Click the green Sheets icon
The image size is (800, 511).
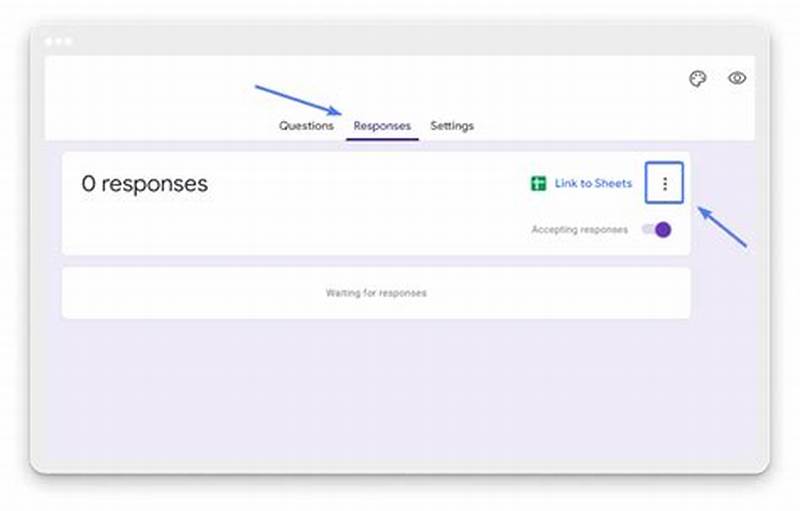[x=538, y=183]
